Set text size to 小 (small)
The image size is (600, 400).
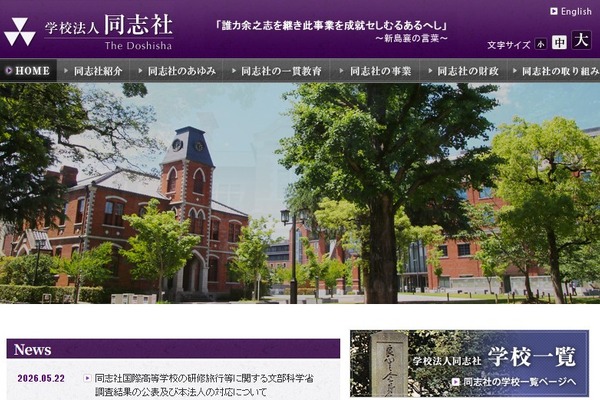pos(541,44)
